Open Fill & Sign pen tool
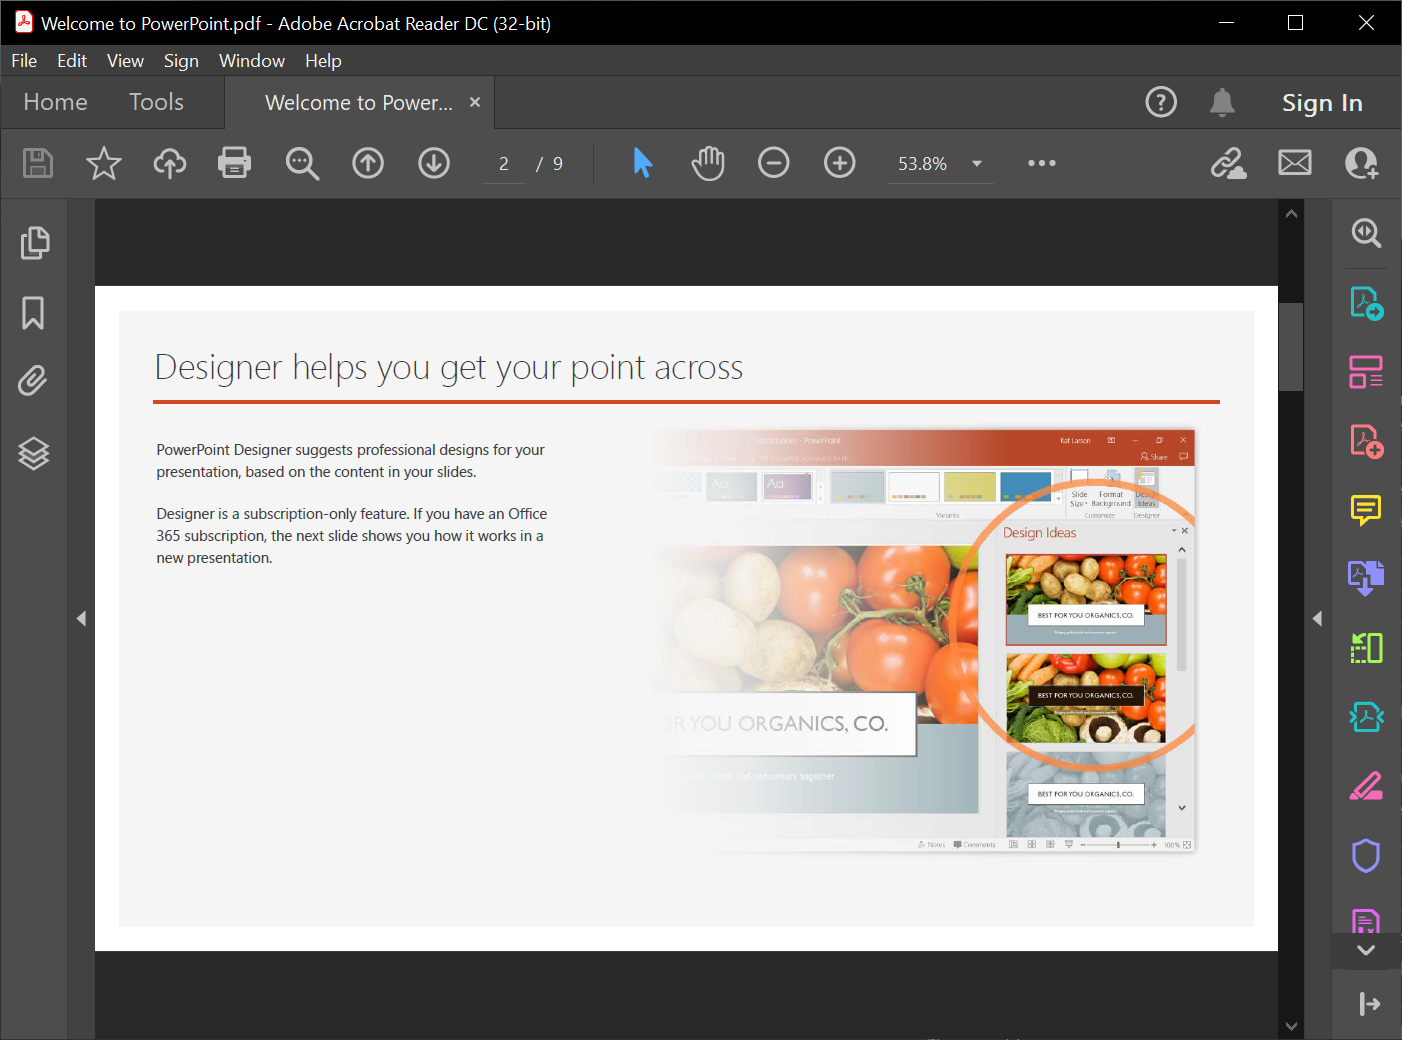The height and width of the screenshot is (1040, 1402). coord(1366,786)
